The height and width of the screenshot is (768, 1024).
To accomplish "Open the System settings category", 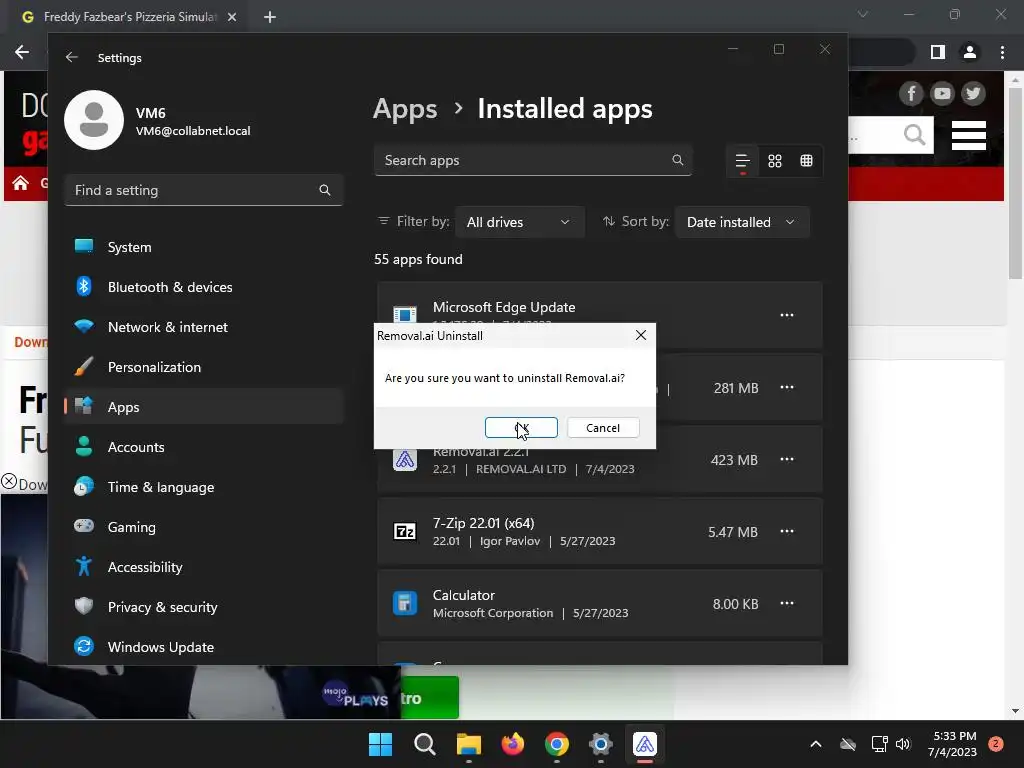I will click(204, 247).
